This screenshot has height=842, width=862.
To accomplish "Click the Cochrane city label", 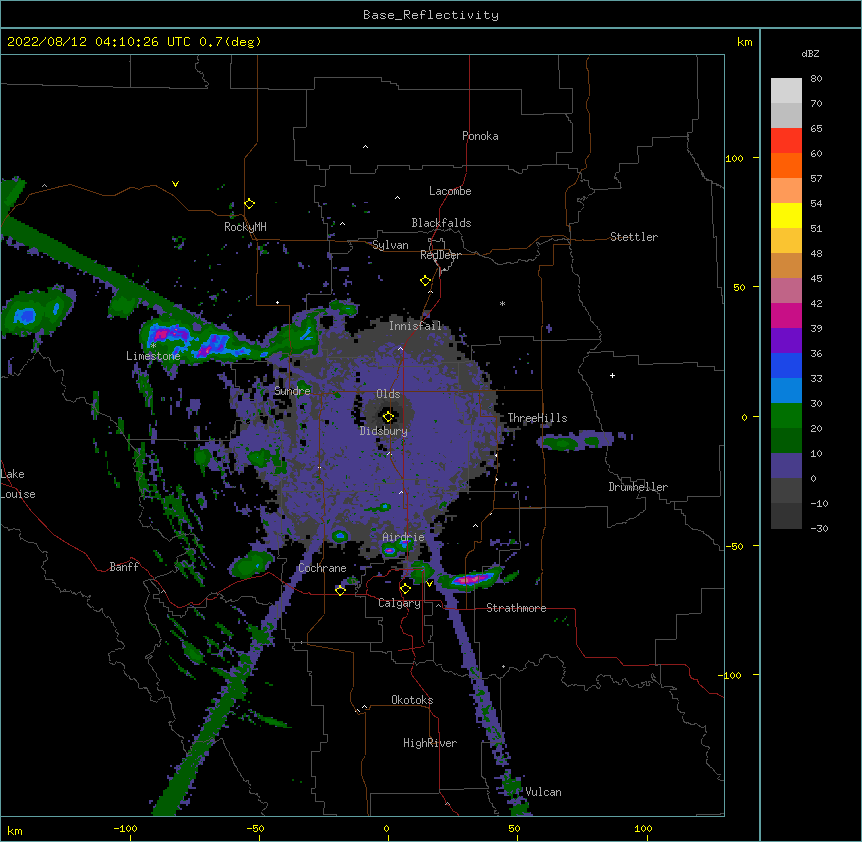I will 322,568.
